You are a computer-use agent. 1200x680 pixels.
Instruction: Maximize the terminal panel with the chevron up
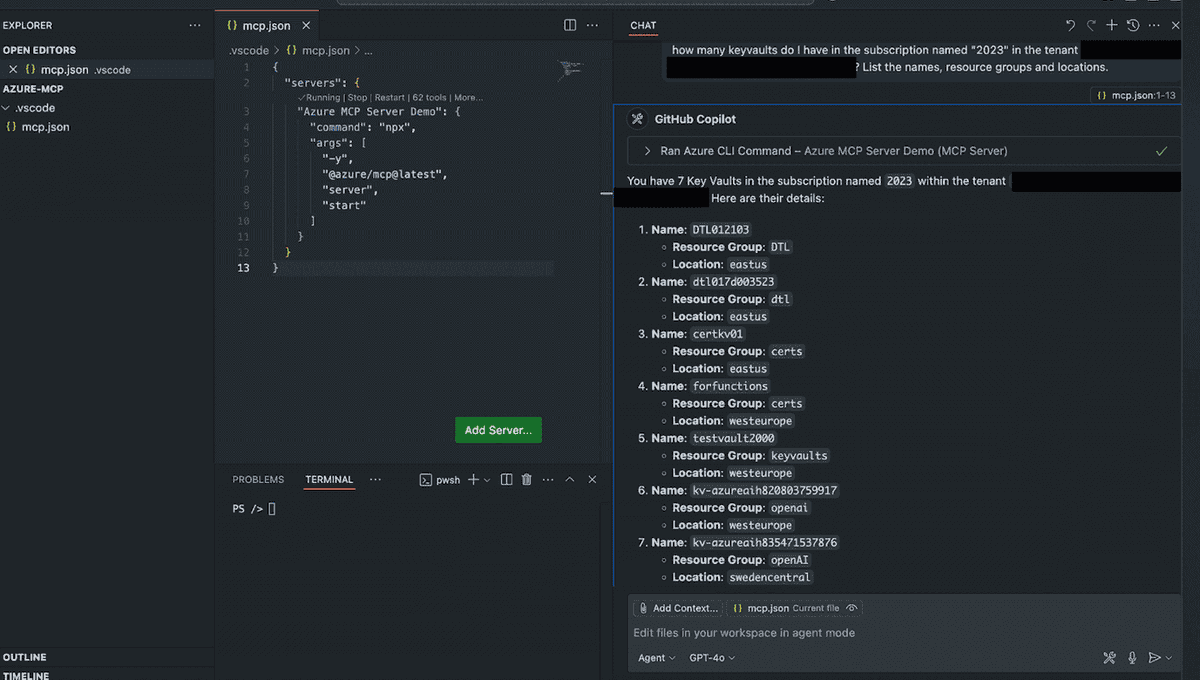click(570, 480)
